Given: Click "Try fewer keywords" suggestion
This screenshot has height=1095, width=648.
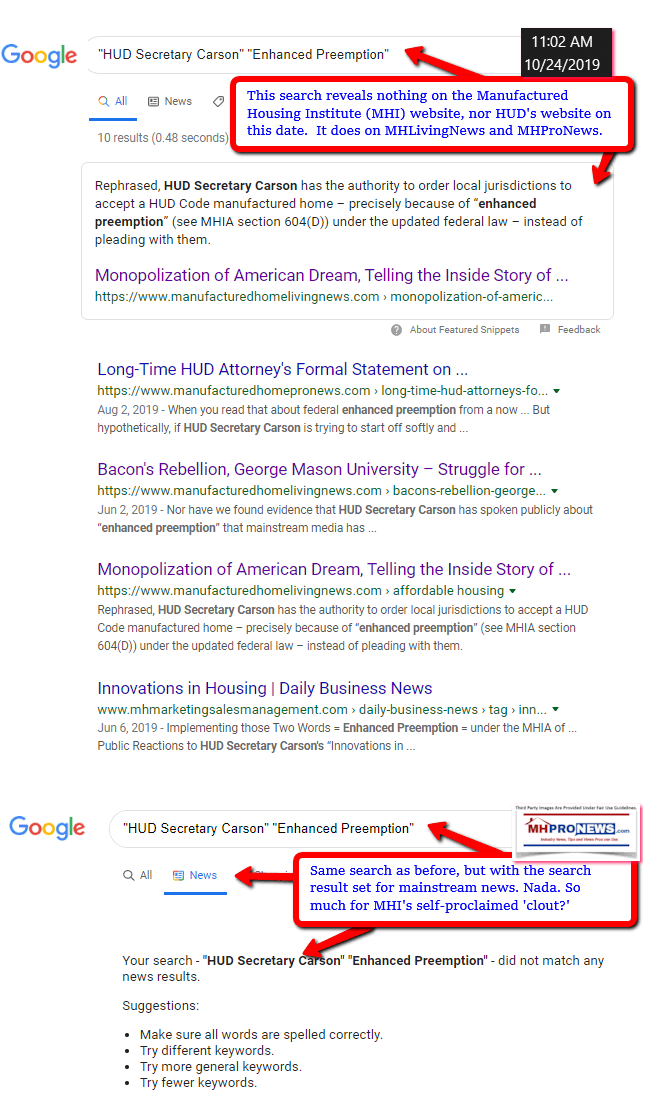Looking at the screenshot, I should (x=198, y=1083).
